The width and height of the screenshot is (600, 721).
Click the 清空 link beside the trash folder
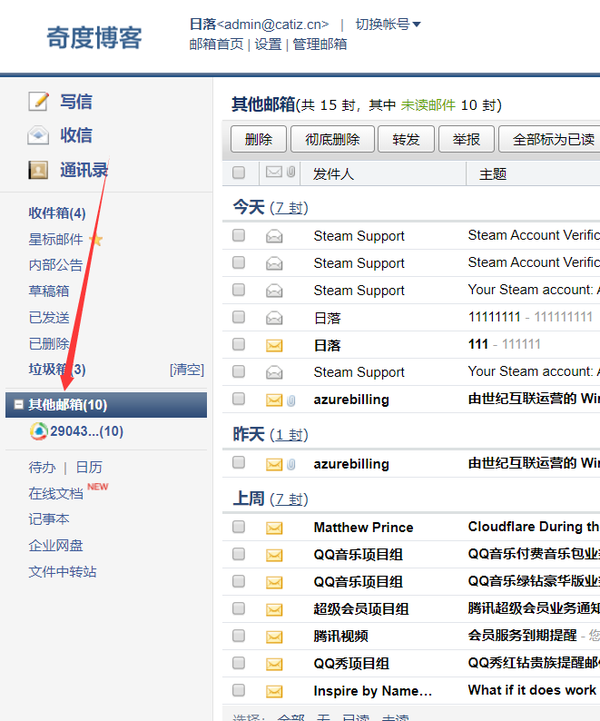coord(187,370)
